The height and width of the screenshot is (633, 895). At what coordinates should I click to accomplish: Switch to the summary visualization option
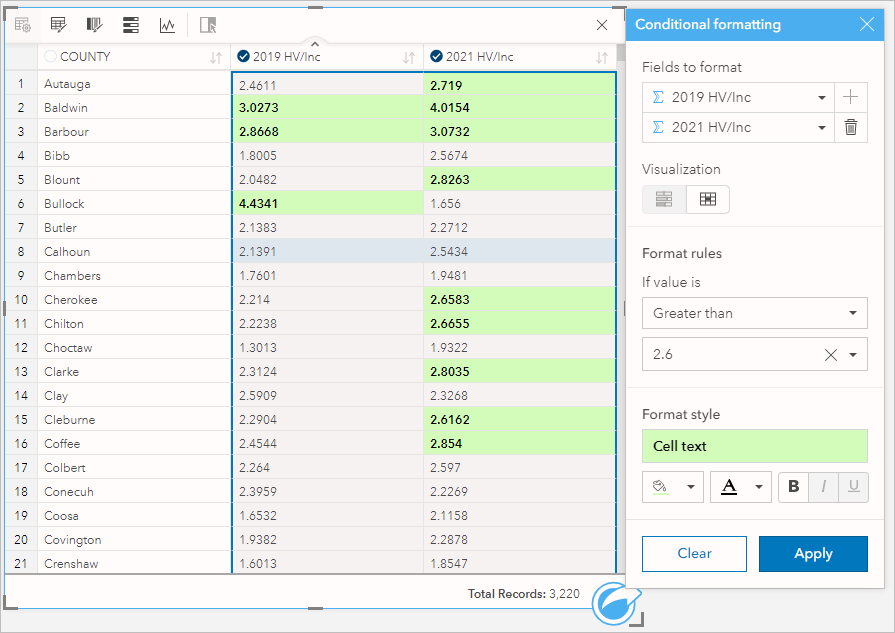[x=663, y=199]
